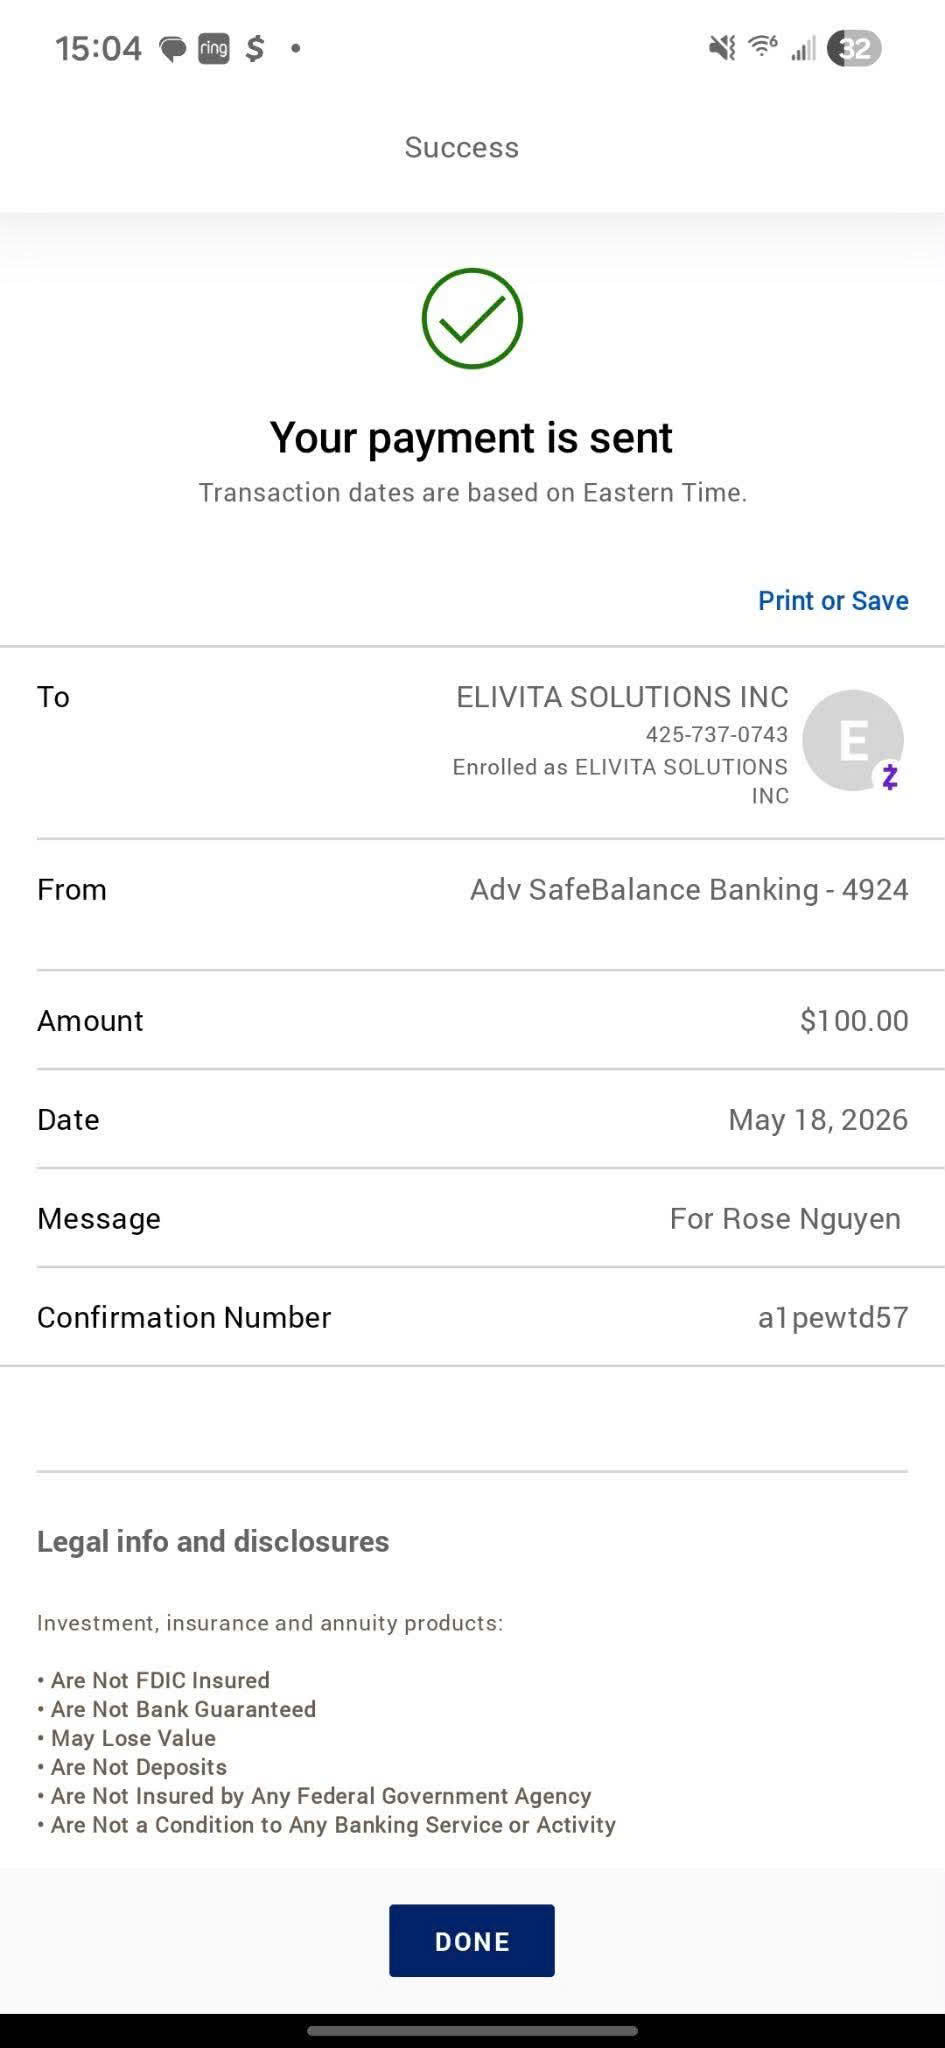The width and height of the screenshot is (945, 2048).
Task: Tap the Legal info and disclosures heading
Action: (213, 1541)
